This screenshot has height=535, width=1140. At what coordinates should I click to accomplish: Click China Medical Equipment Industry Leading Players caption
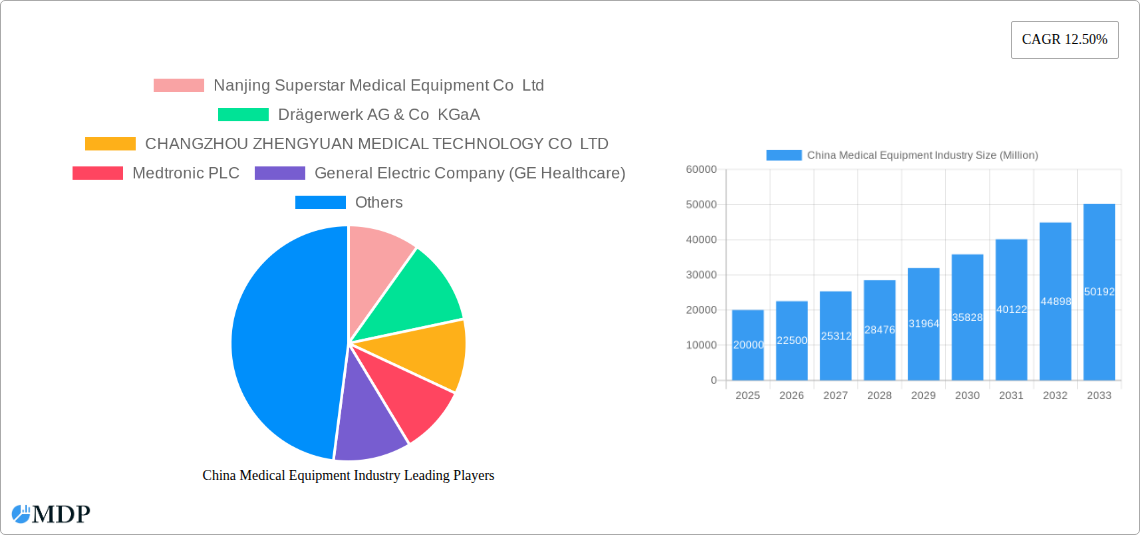coord(348,475)
